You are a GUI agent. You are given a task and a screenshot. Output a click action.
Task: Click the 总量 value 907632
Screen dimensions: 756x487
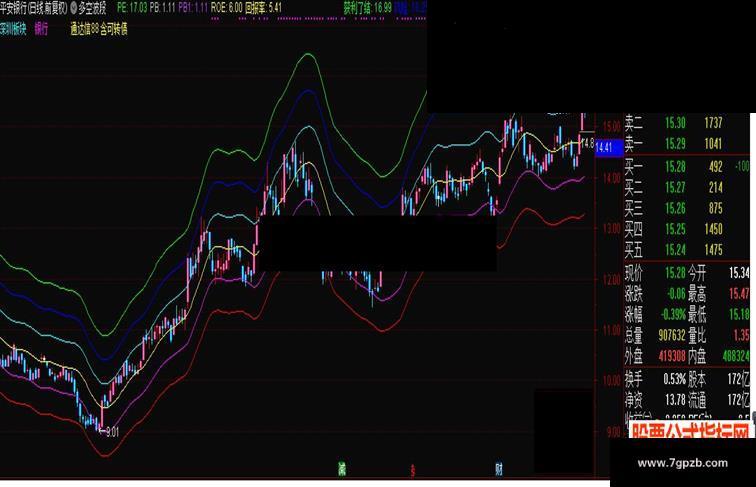click(672, 335)
